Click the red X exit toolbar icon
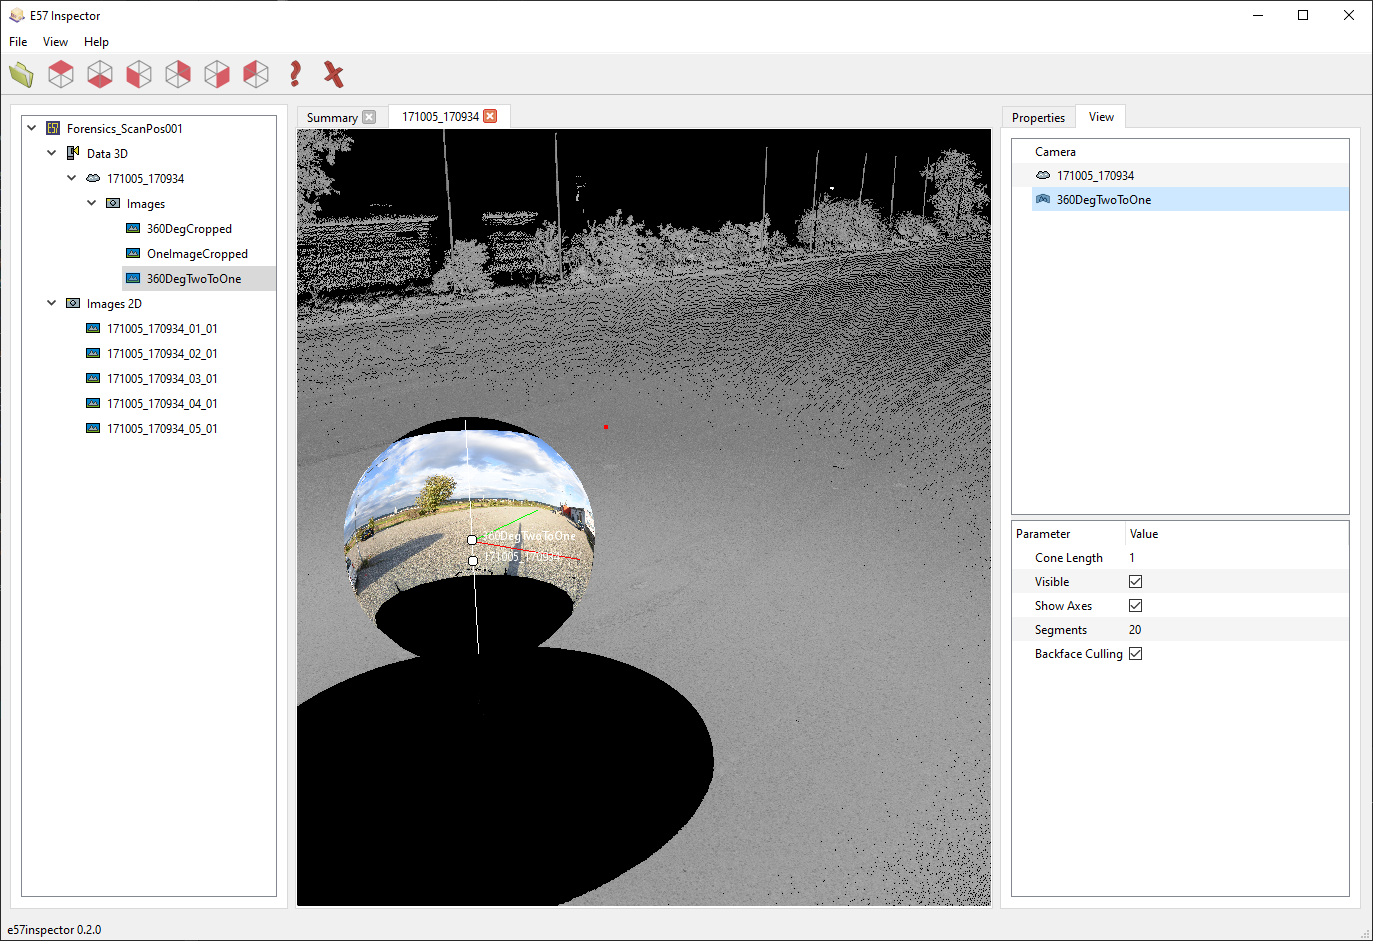Image resolution: width=1373 pixels, height=941 pixels. tap(334, 74)
